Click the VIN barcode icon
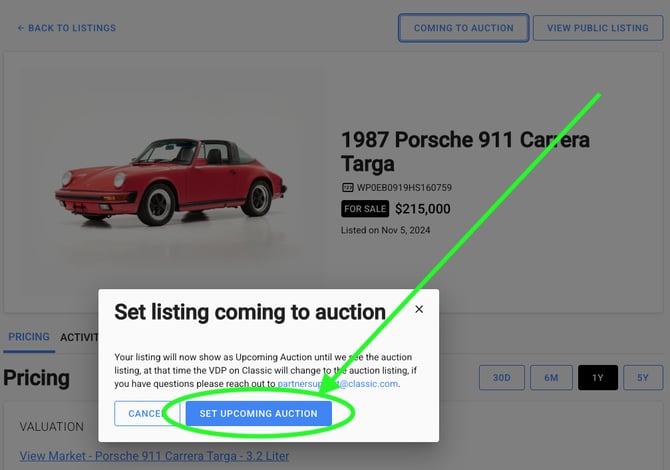This screenshot has width=670, height=470. (347, 187)
